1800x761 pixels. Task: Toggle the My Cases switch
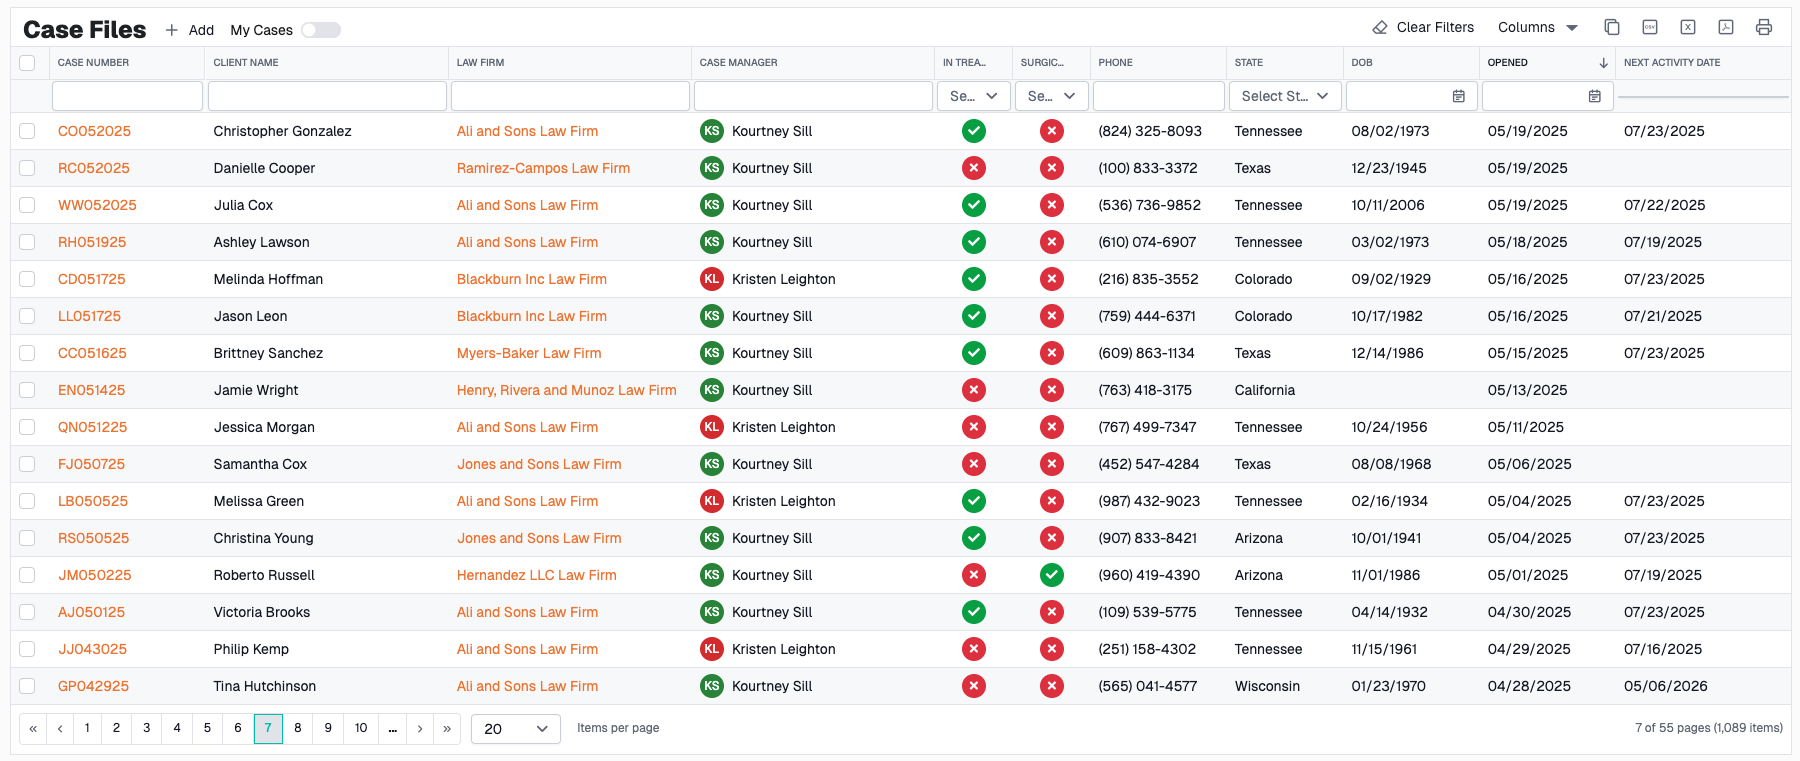coord(321,30)
